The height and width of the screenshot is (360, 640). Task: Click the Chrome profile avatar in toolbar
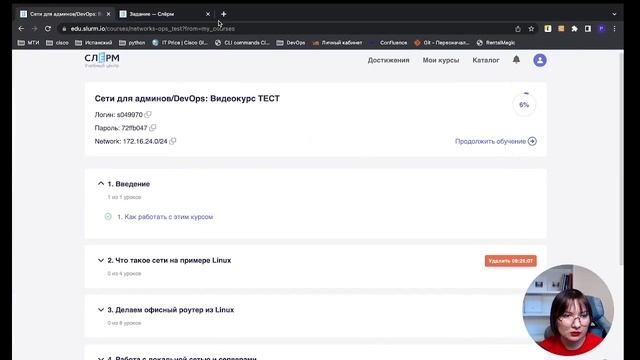601,29
